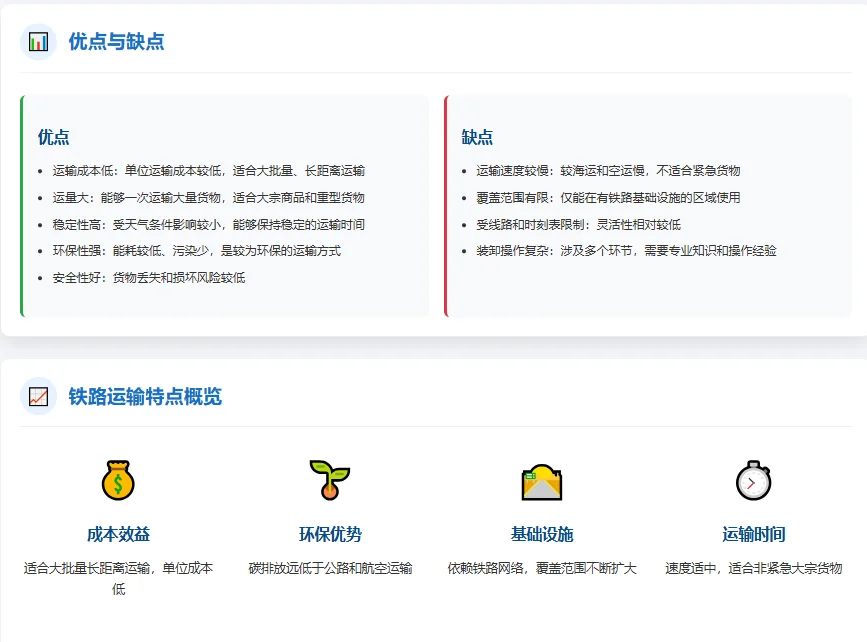
Task: Click the bar chart icon beside 优点与缺点
Action: 37,41
